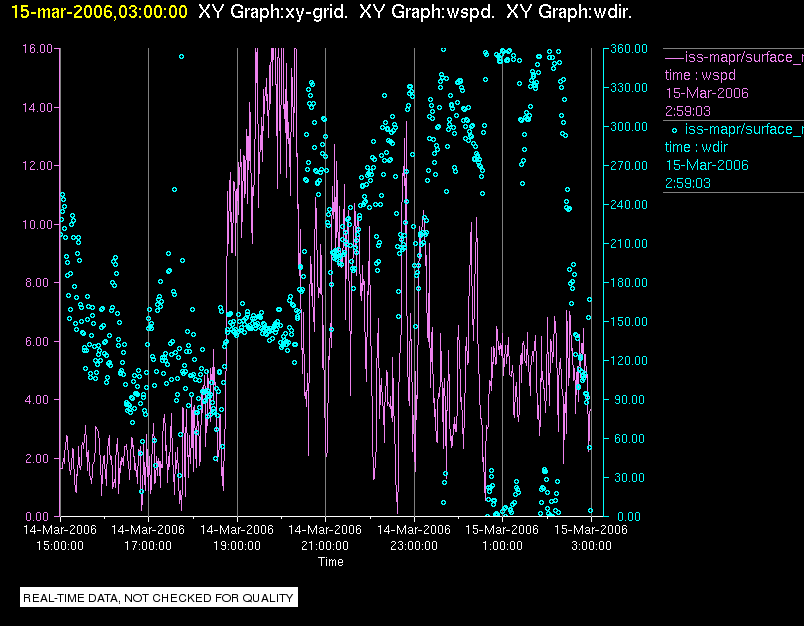Click the 8.00 tick on left wind-speed axis
This screenshot has width=804, height=626.
[x=40, y=283]
